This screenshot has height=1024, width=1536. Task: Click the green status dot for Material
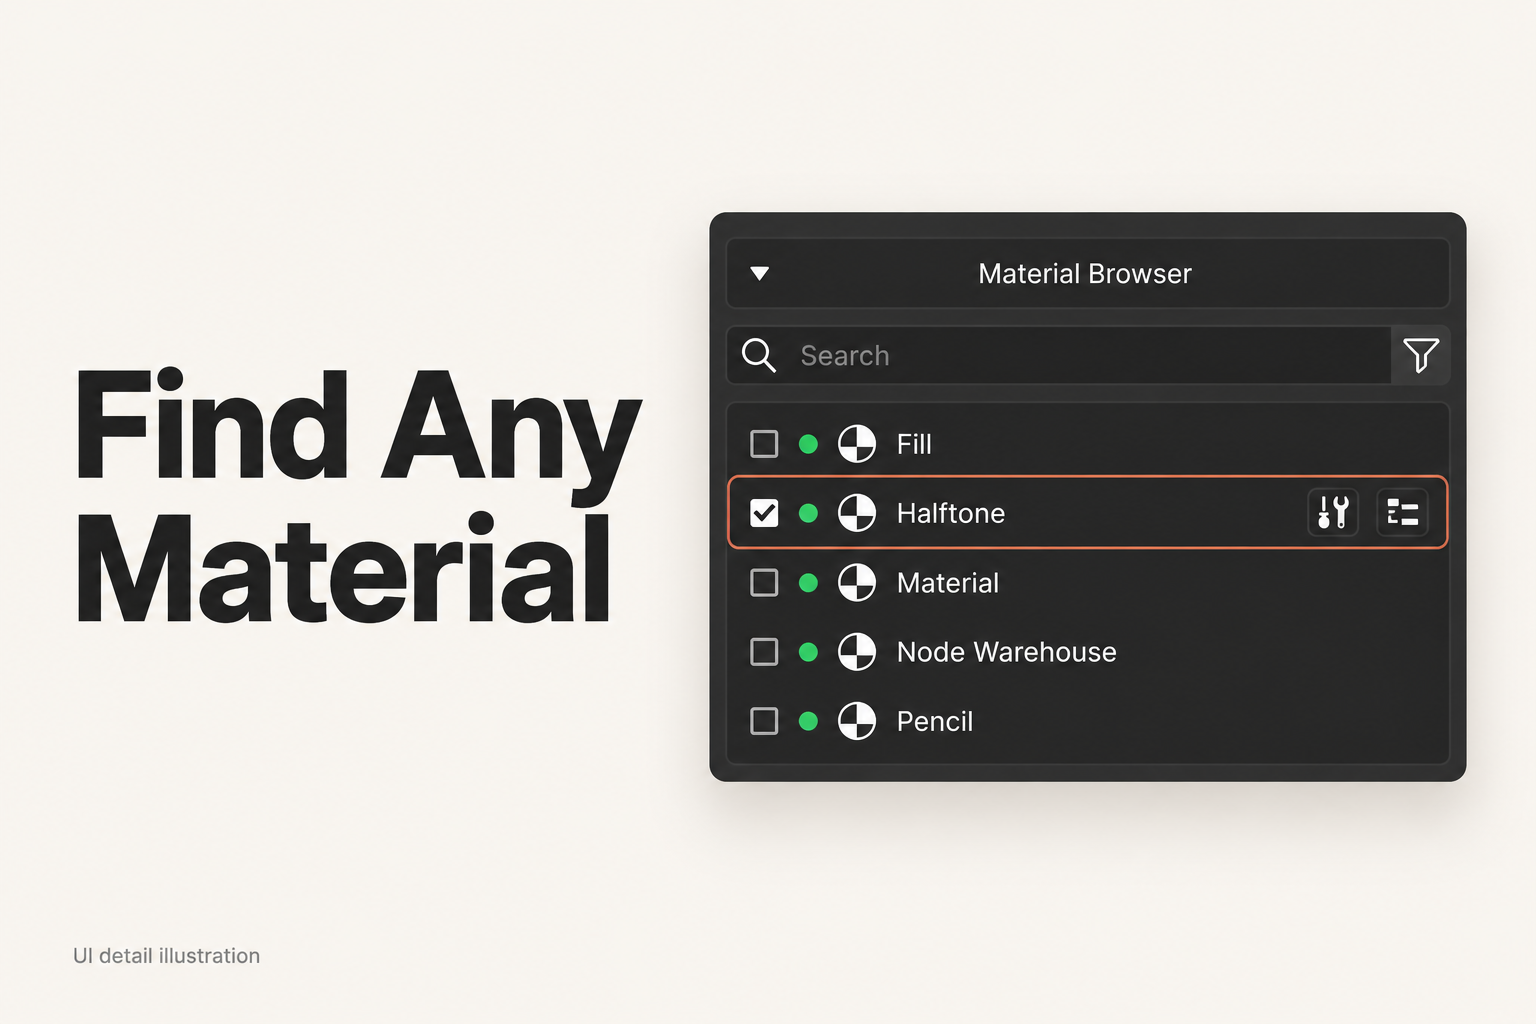pyautogui.click(x=809, y=583)
